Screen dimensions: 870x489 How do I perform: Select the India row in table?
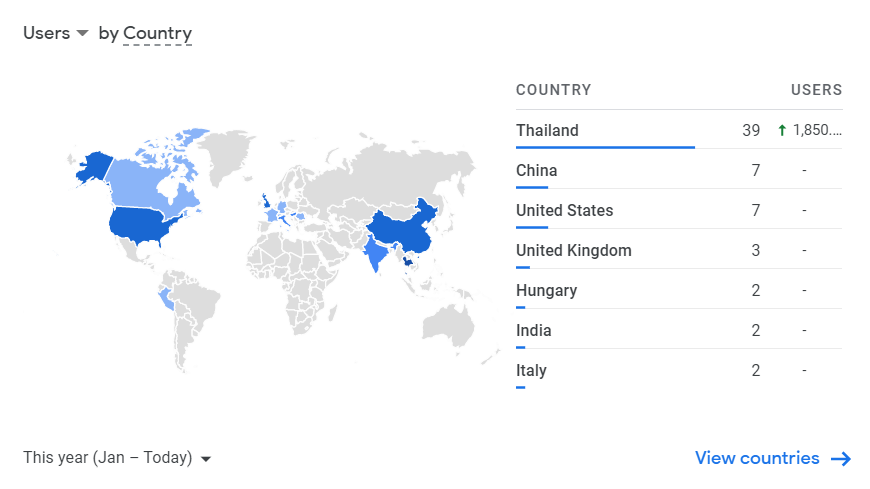point(679,330)
